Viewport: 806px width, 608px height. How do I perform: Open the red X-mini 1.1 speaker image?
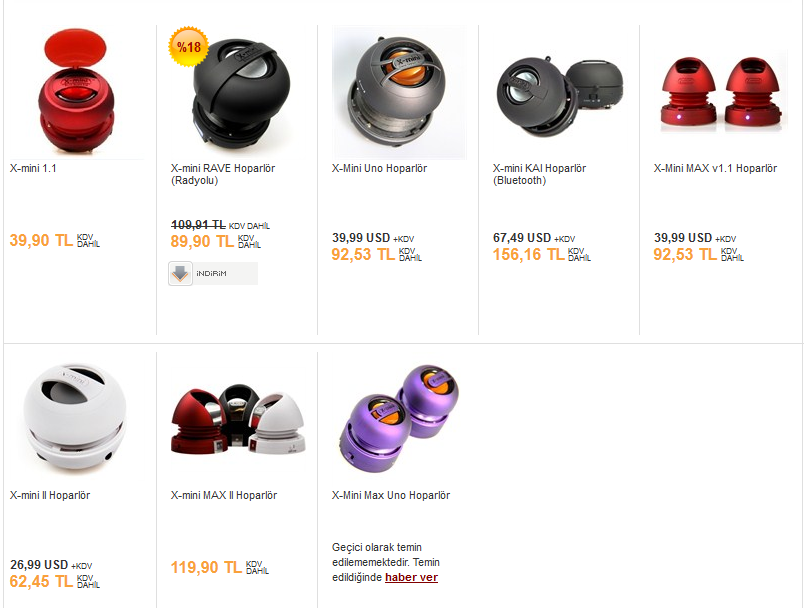tap(76, 91)
